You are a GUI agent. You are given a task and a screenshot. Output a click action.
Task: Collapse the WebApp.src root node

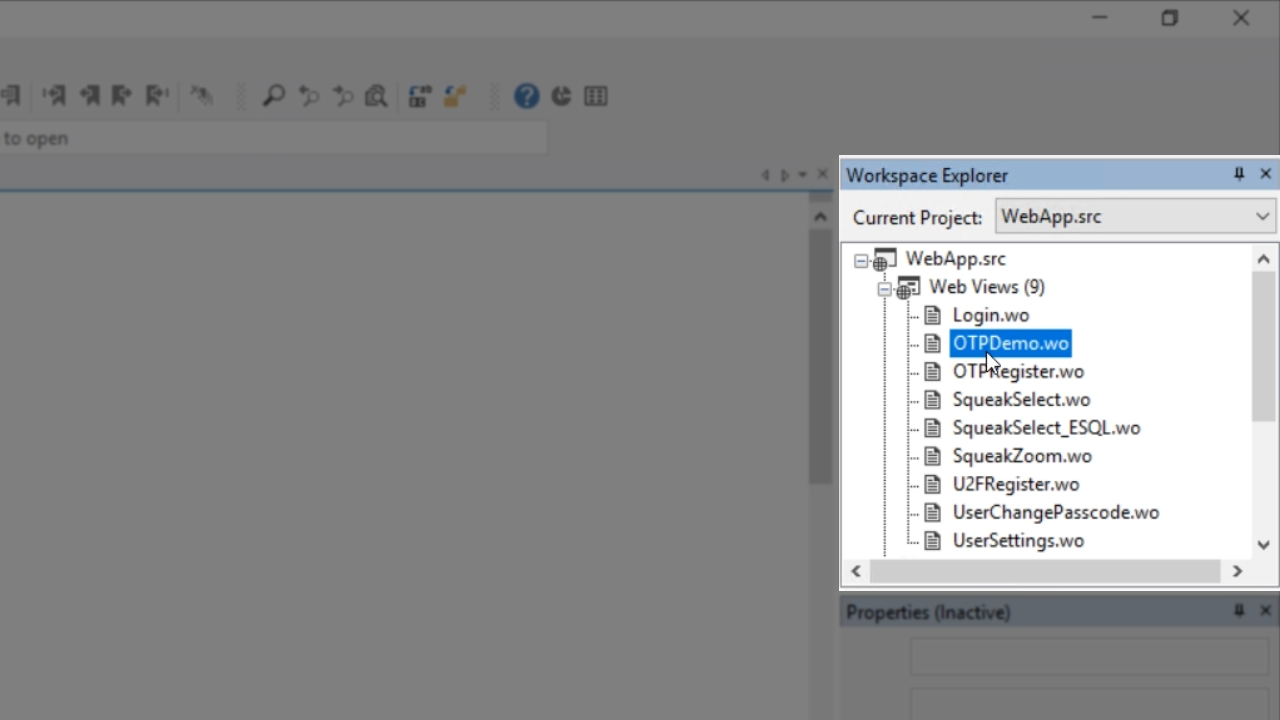[861, 260]
